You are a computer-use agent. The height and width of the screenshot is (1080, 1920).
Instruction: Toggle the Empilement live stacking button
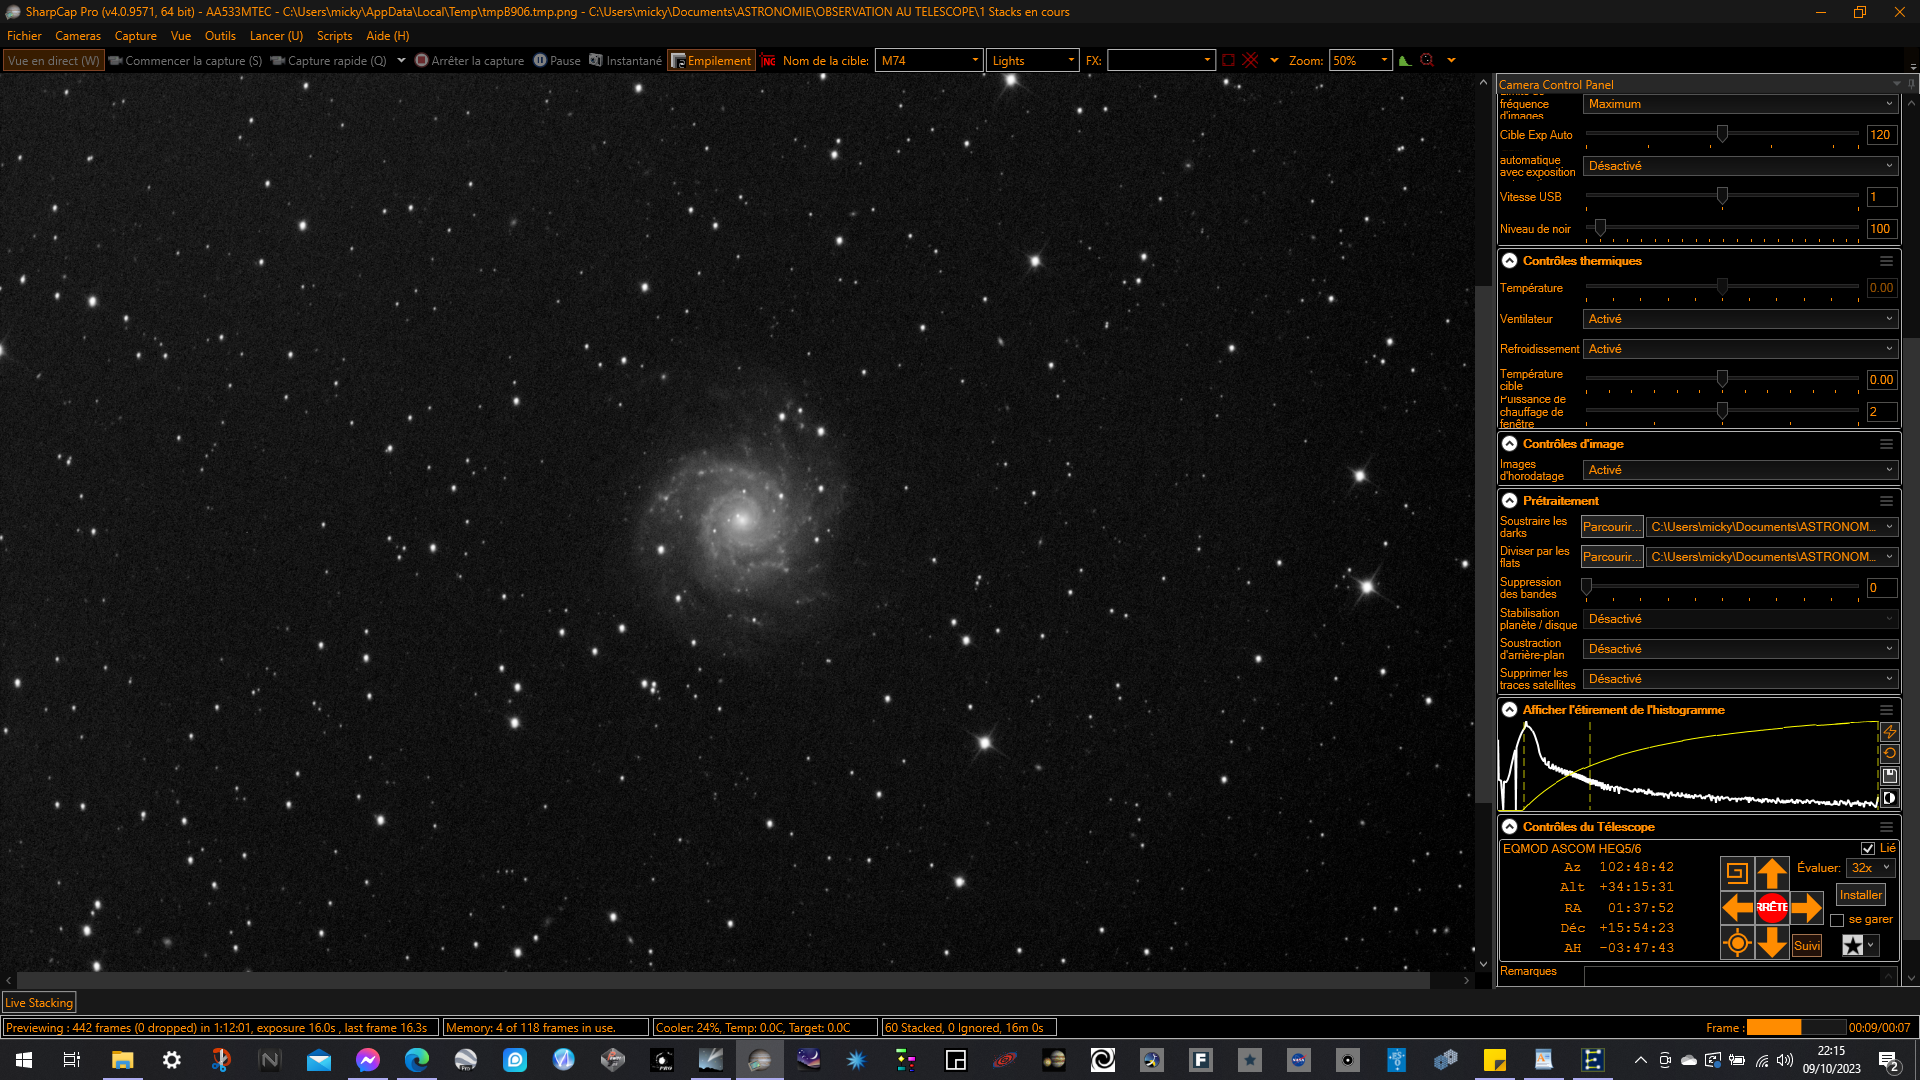point(711,61)
